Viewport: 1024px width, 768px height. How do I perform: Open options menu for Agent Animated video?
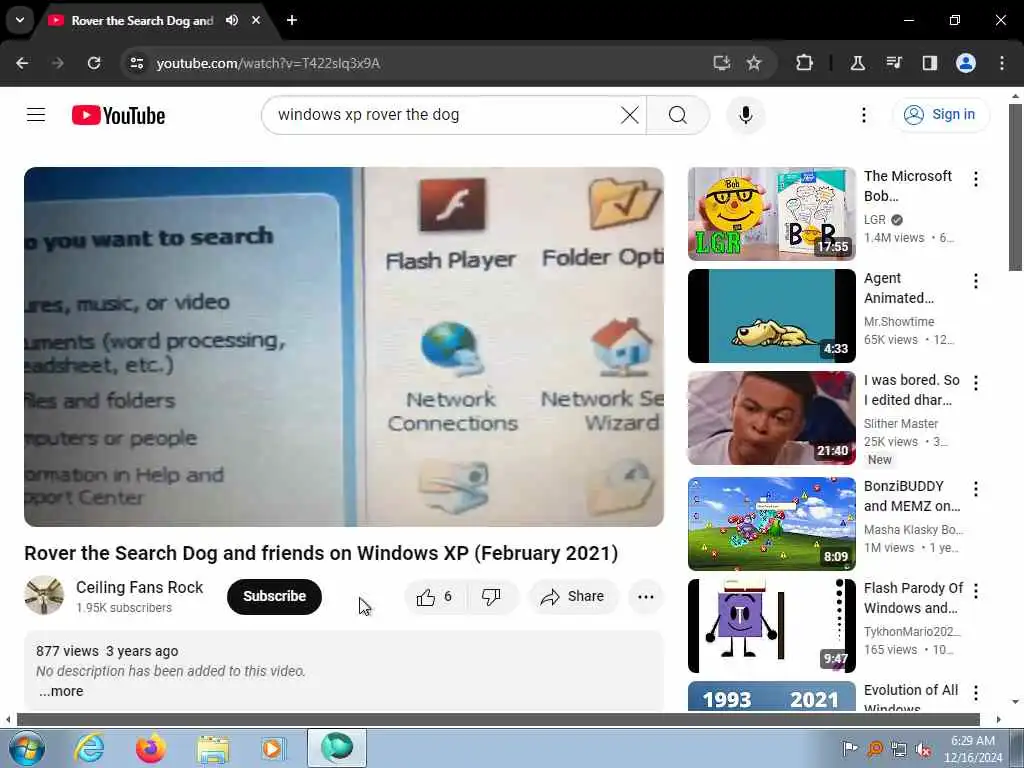pyautogui.click(x=976, y=281)
